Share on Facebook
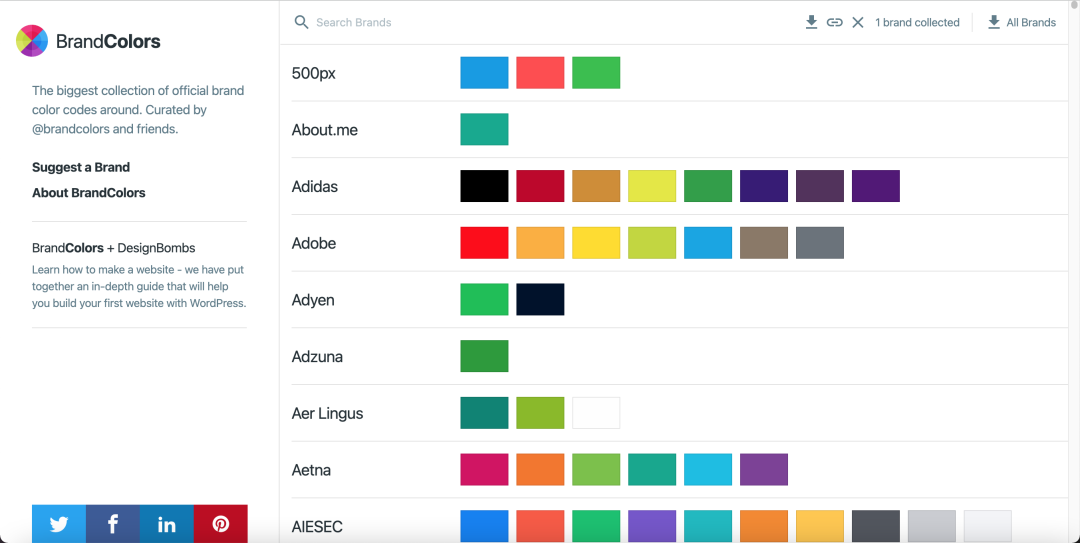1080x543 pixels. (x=113, y=524)
